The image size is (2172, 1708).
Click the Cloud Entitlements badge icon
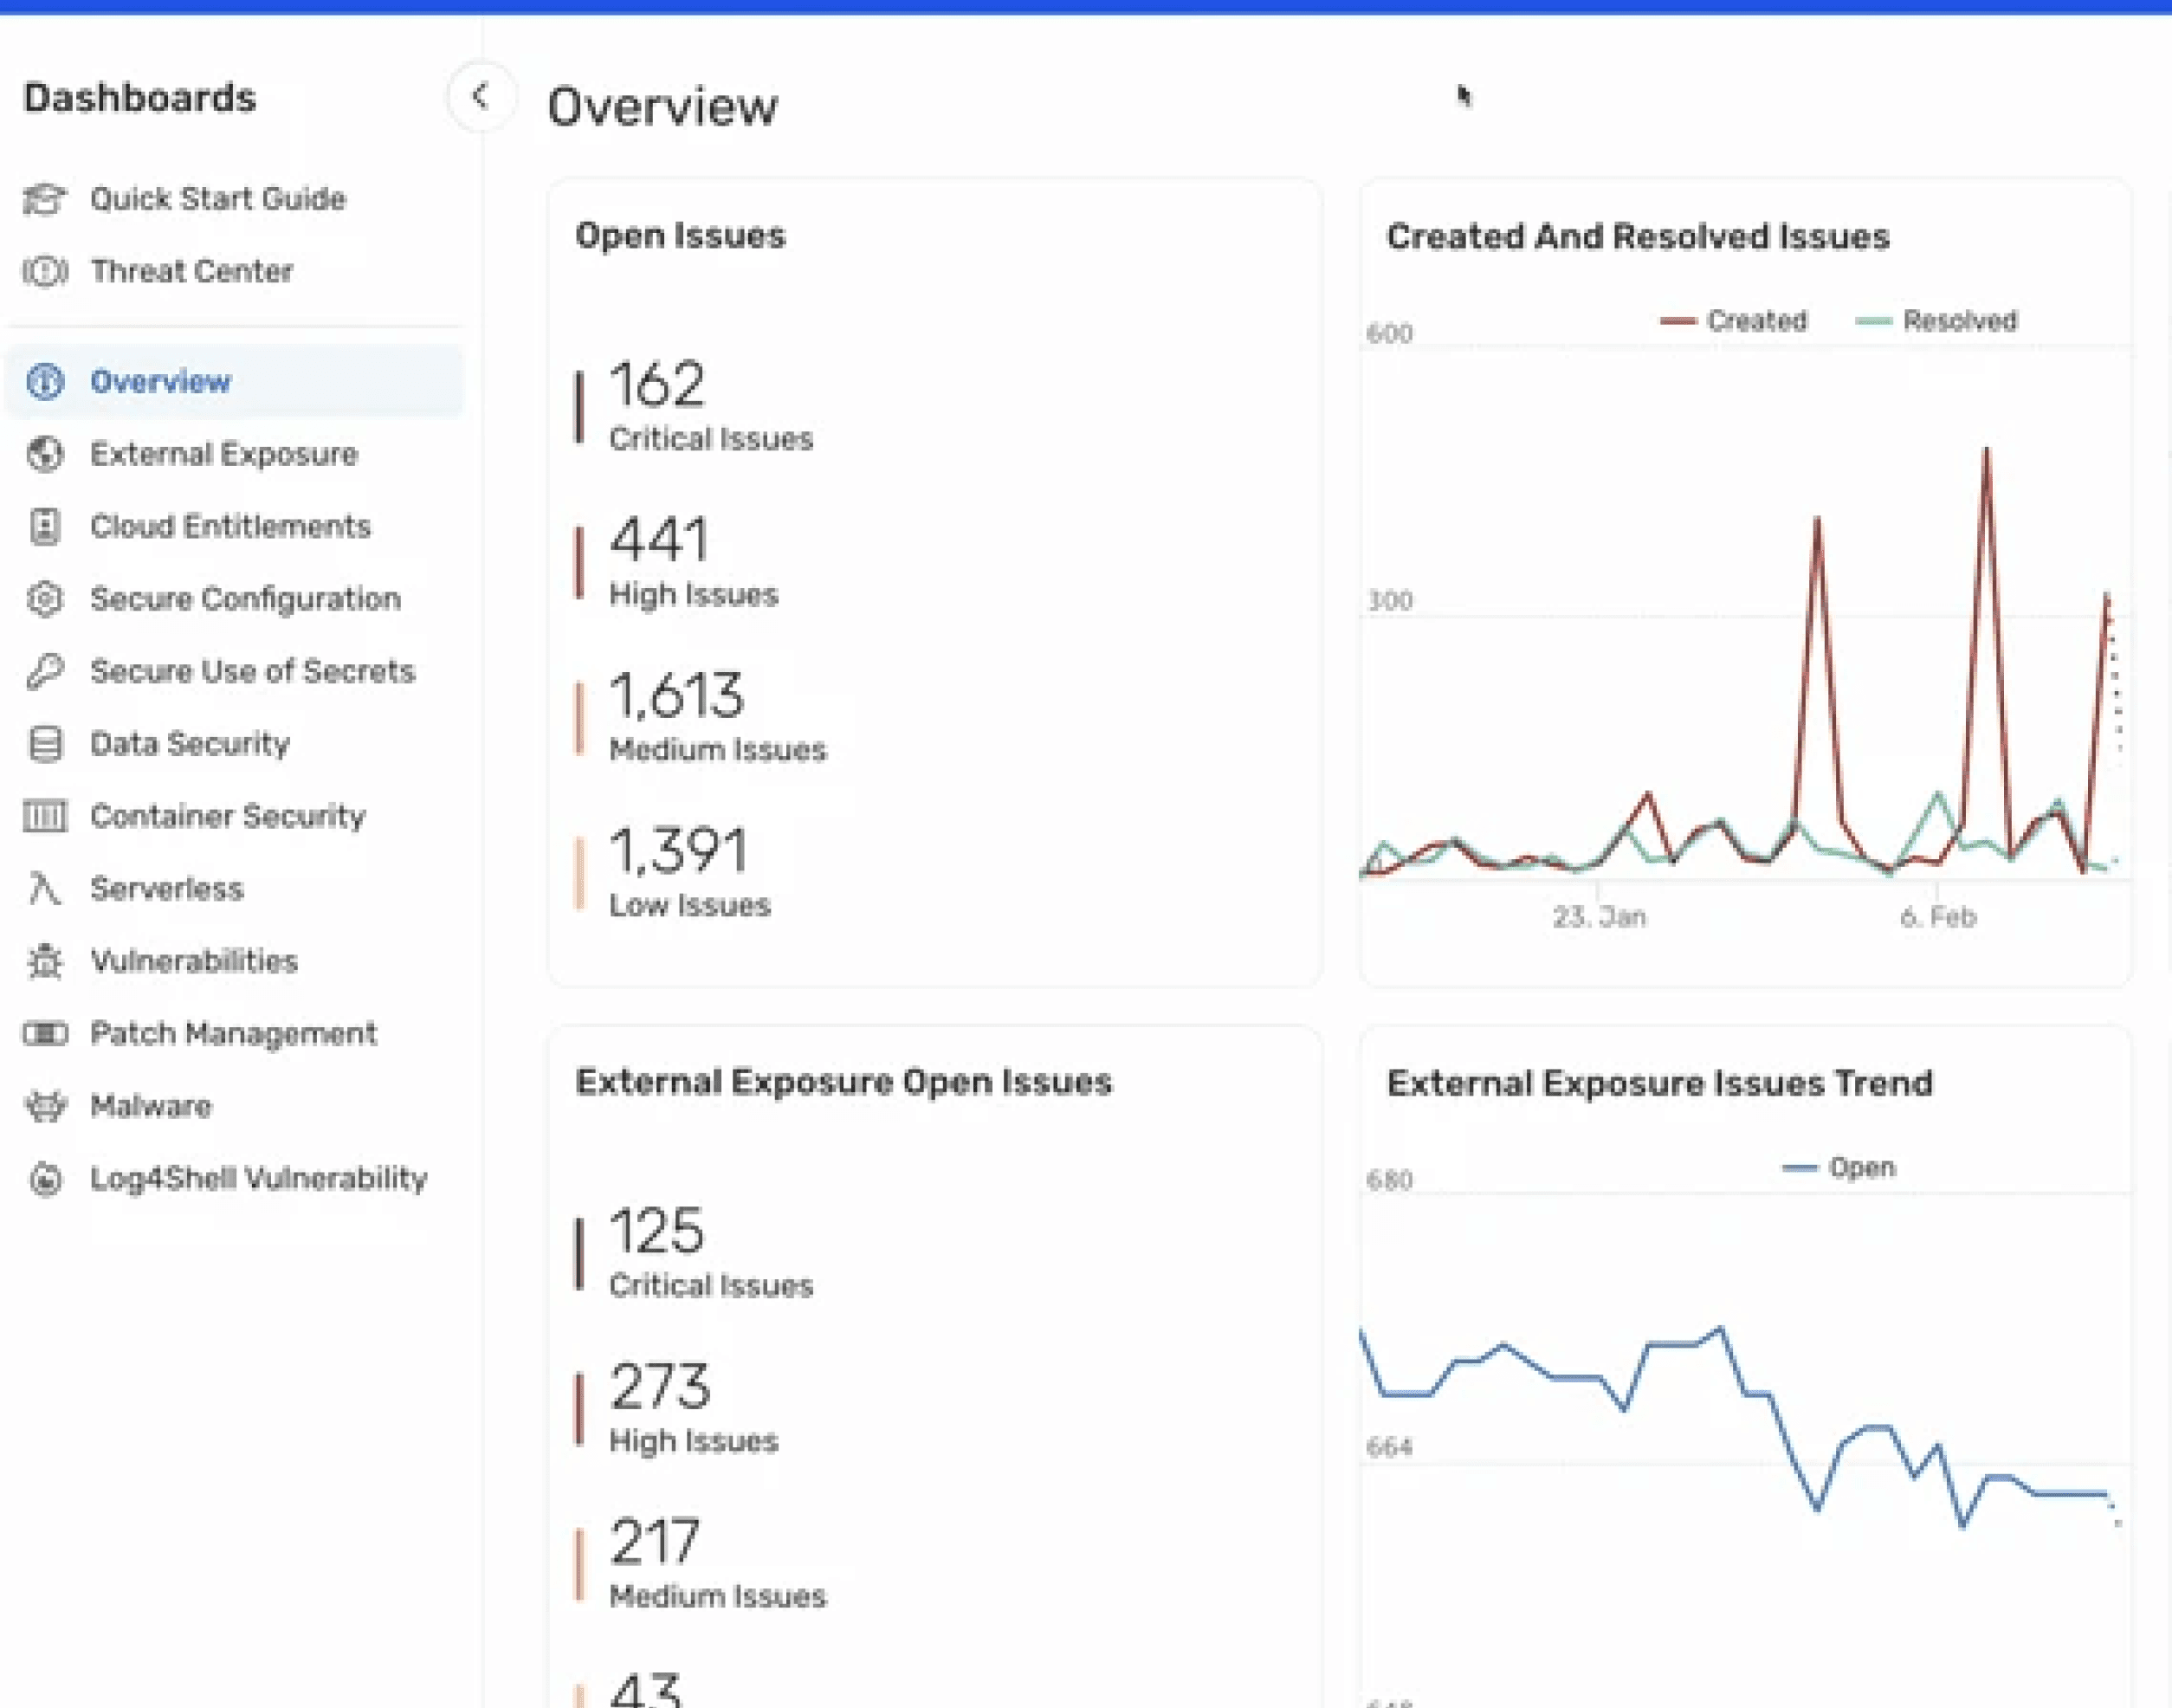[45, 526]
